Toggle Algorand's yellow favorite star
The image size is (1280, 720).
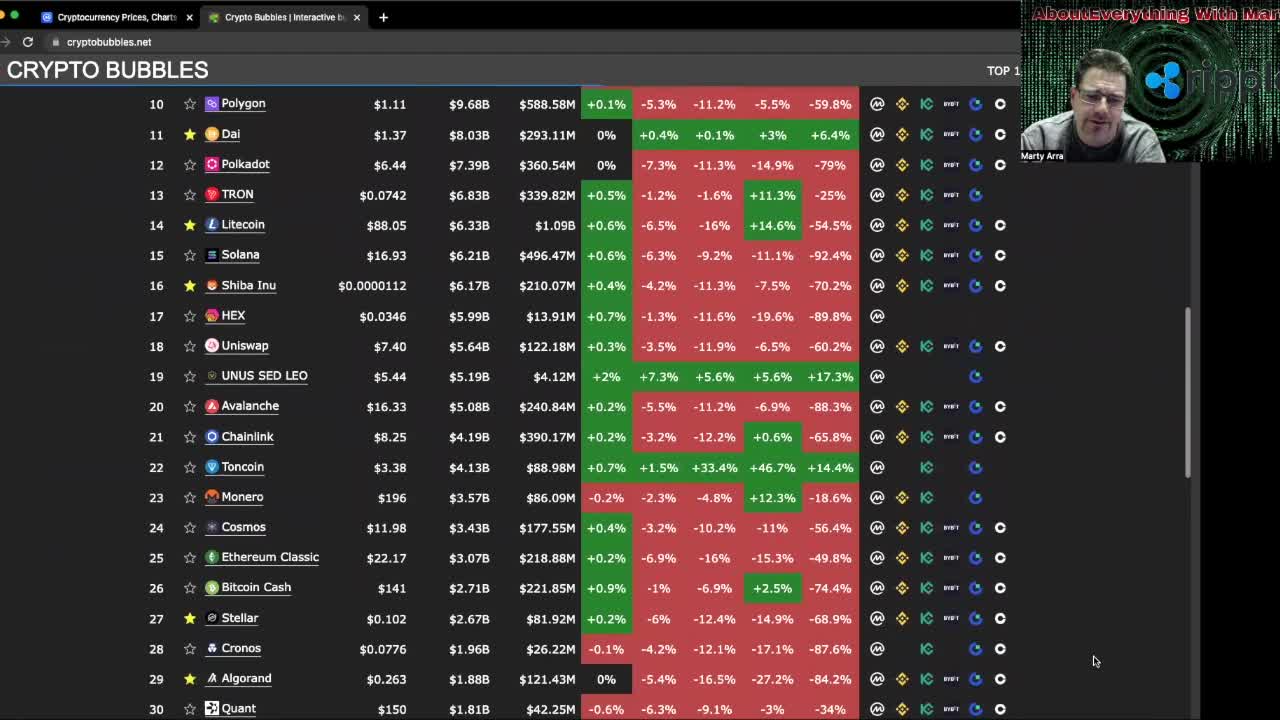coord(190,679)
